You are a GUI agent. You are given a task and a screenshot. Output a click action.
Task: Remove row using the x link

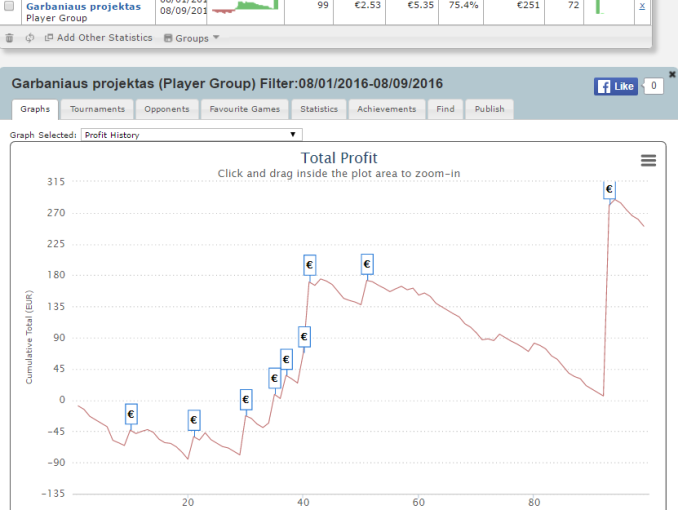642,6
